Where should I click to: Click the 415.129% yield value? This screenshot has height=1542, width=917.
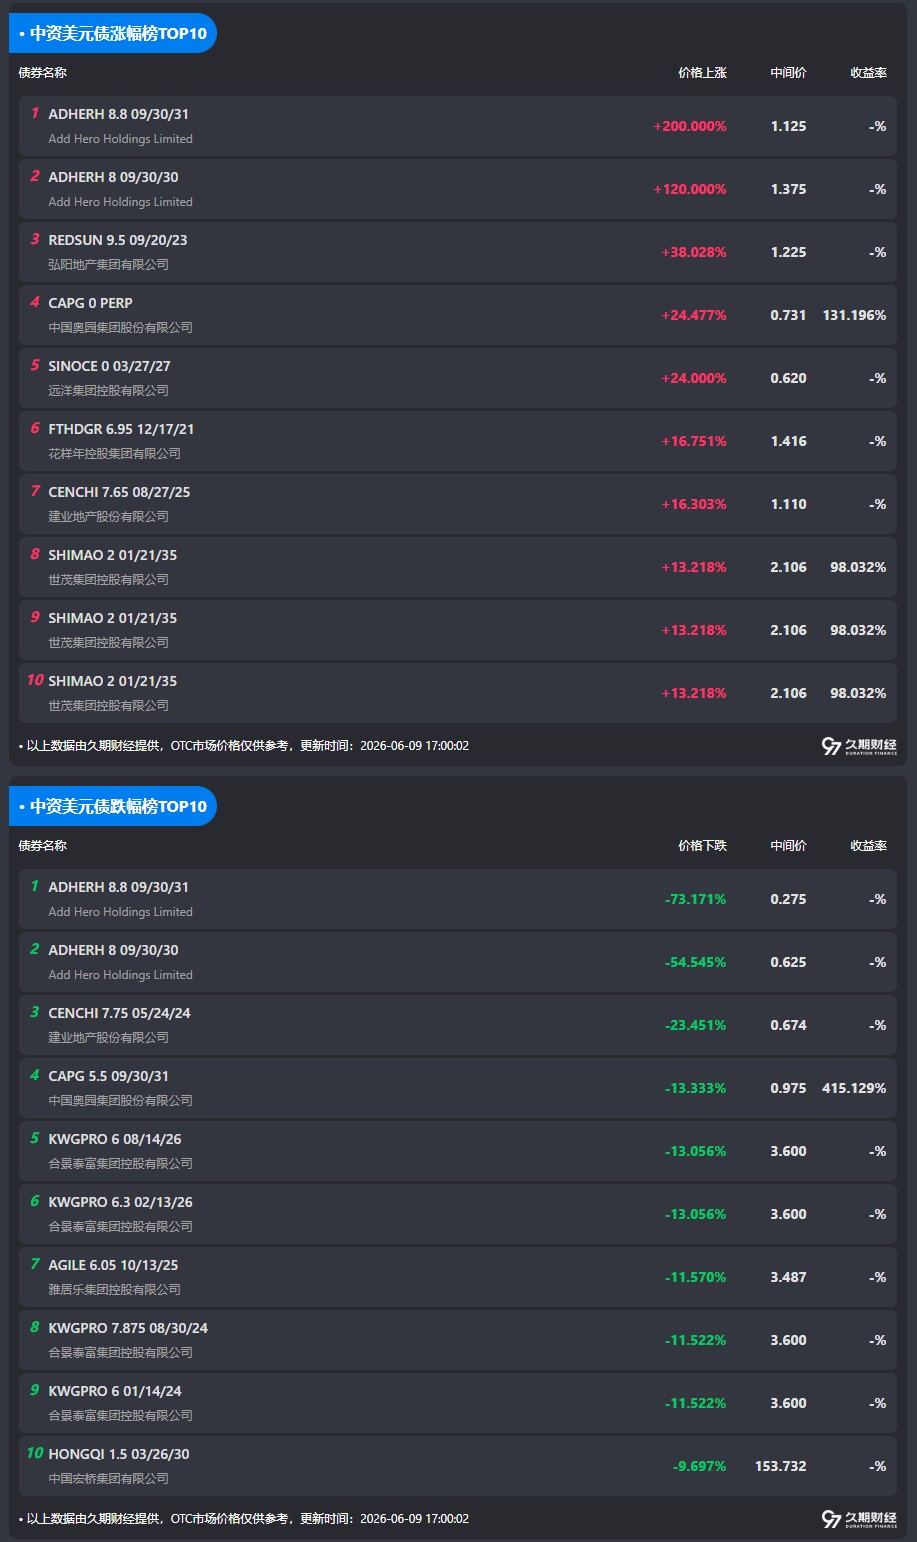point(854,1088)
